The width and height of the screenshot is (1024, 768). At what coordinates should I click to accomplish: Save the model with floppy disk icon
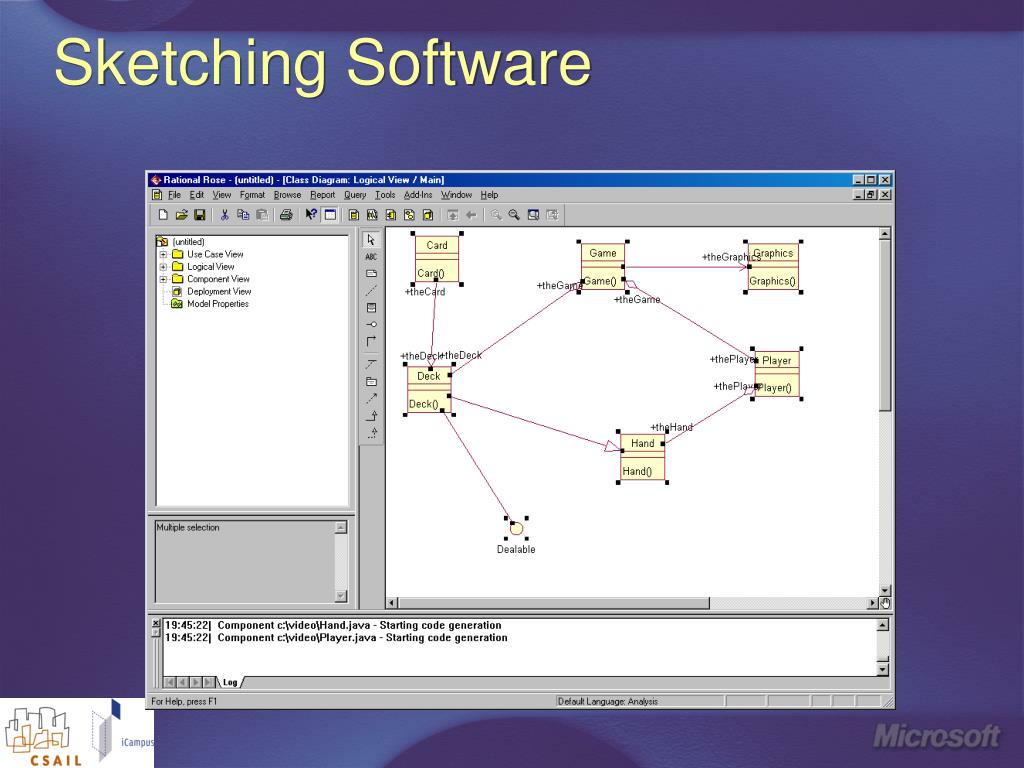[200, 215]
